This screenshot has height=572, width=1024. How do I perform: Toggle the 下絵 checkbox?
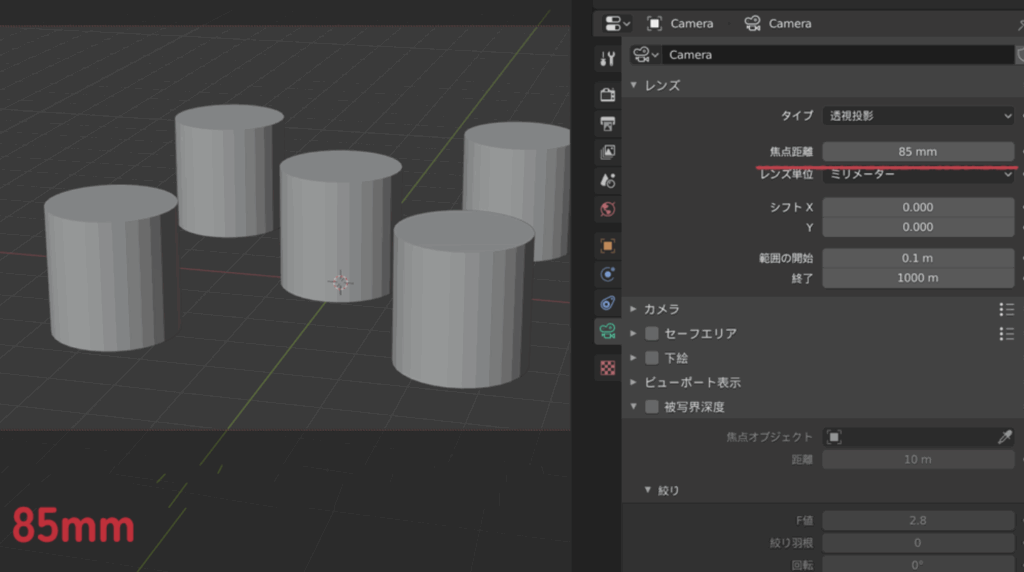coord(652,358)
